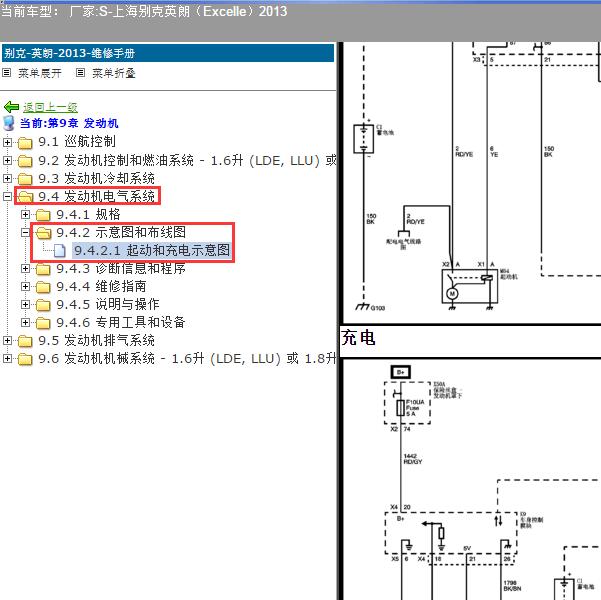
Task: Click the 菜单折叠 collapse-all button
Action: [114, 73]
